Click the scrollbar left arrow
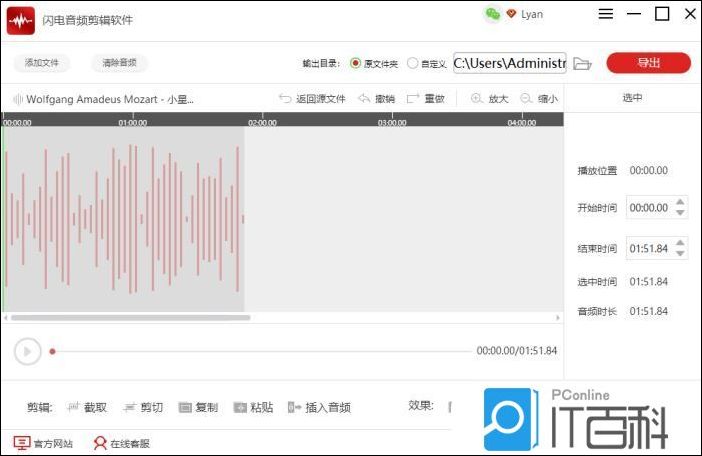 (x=5, y=318)
